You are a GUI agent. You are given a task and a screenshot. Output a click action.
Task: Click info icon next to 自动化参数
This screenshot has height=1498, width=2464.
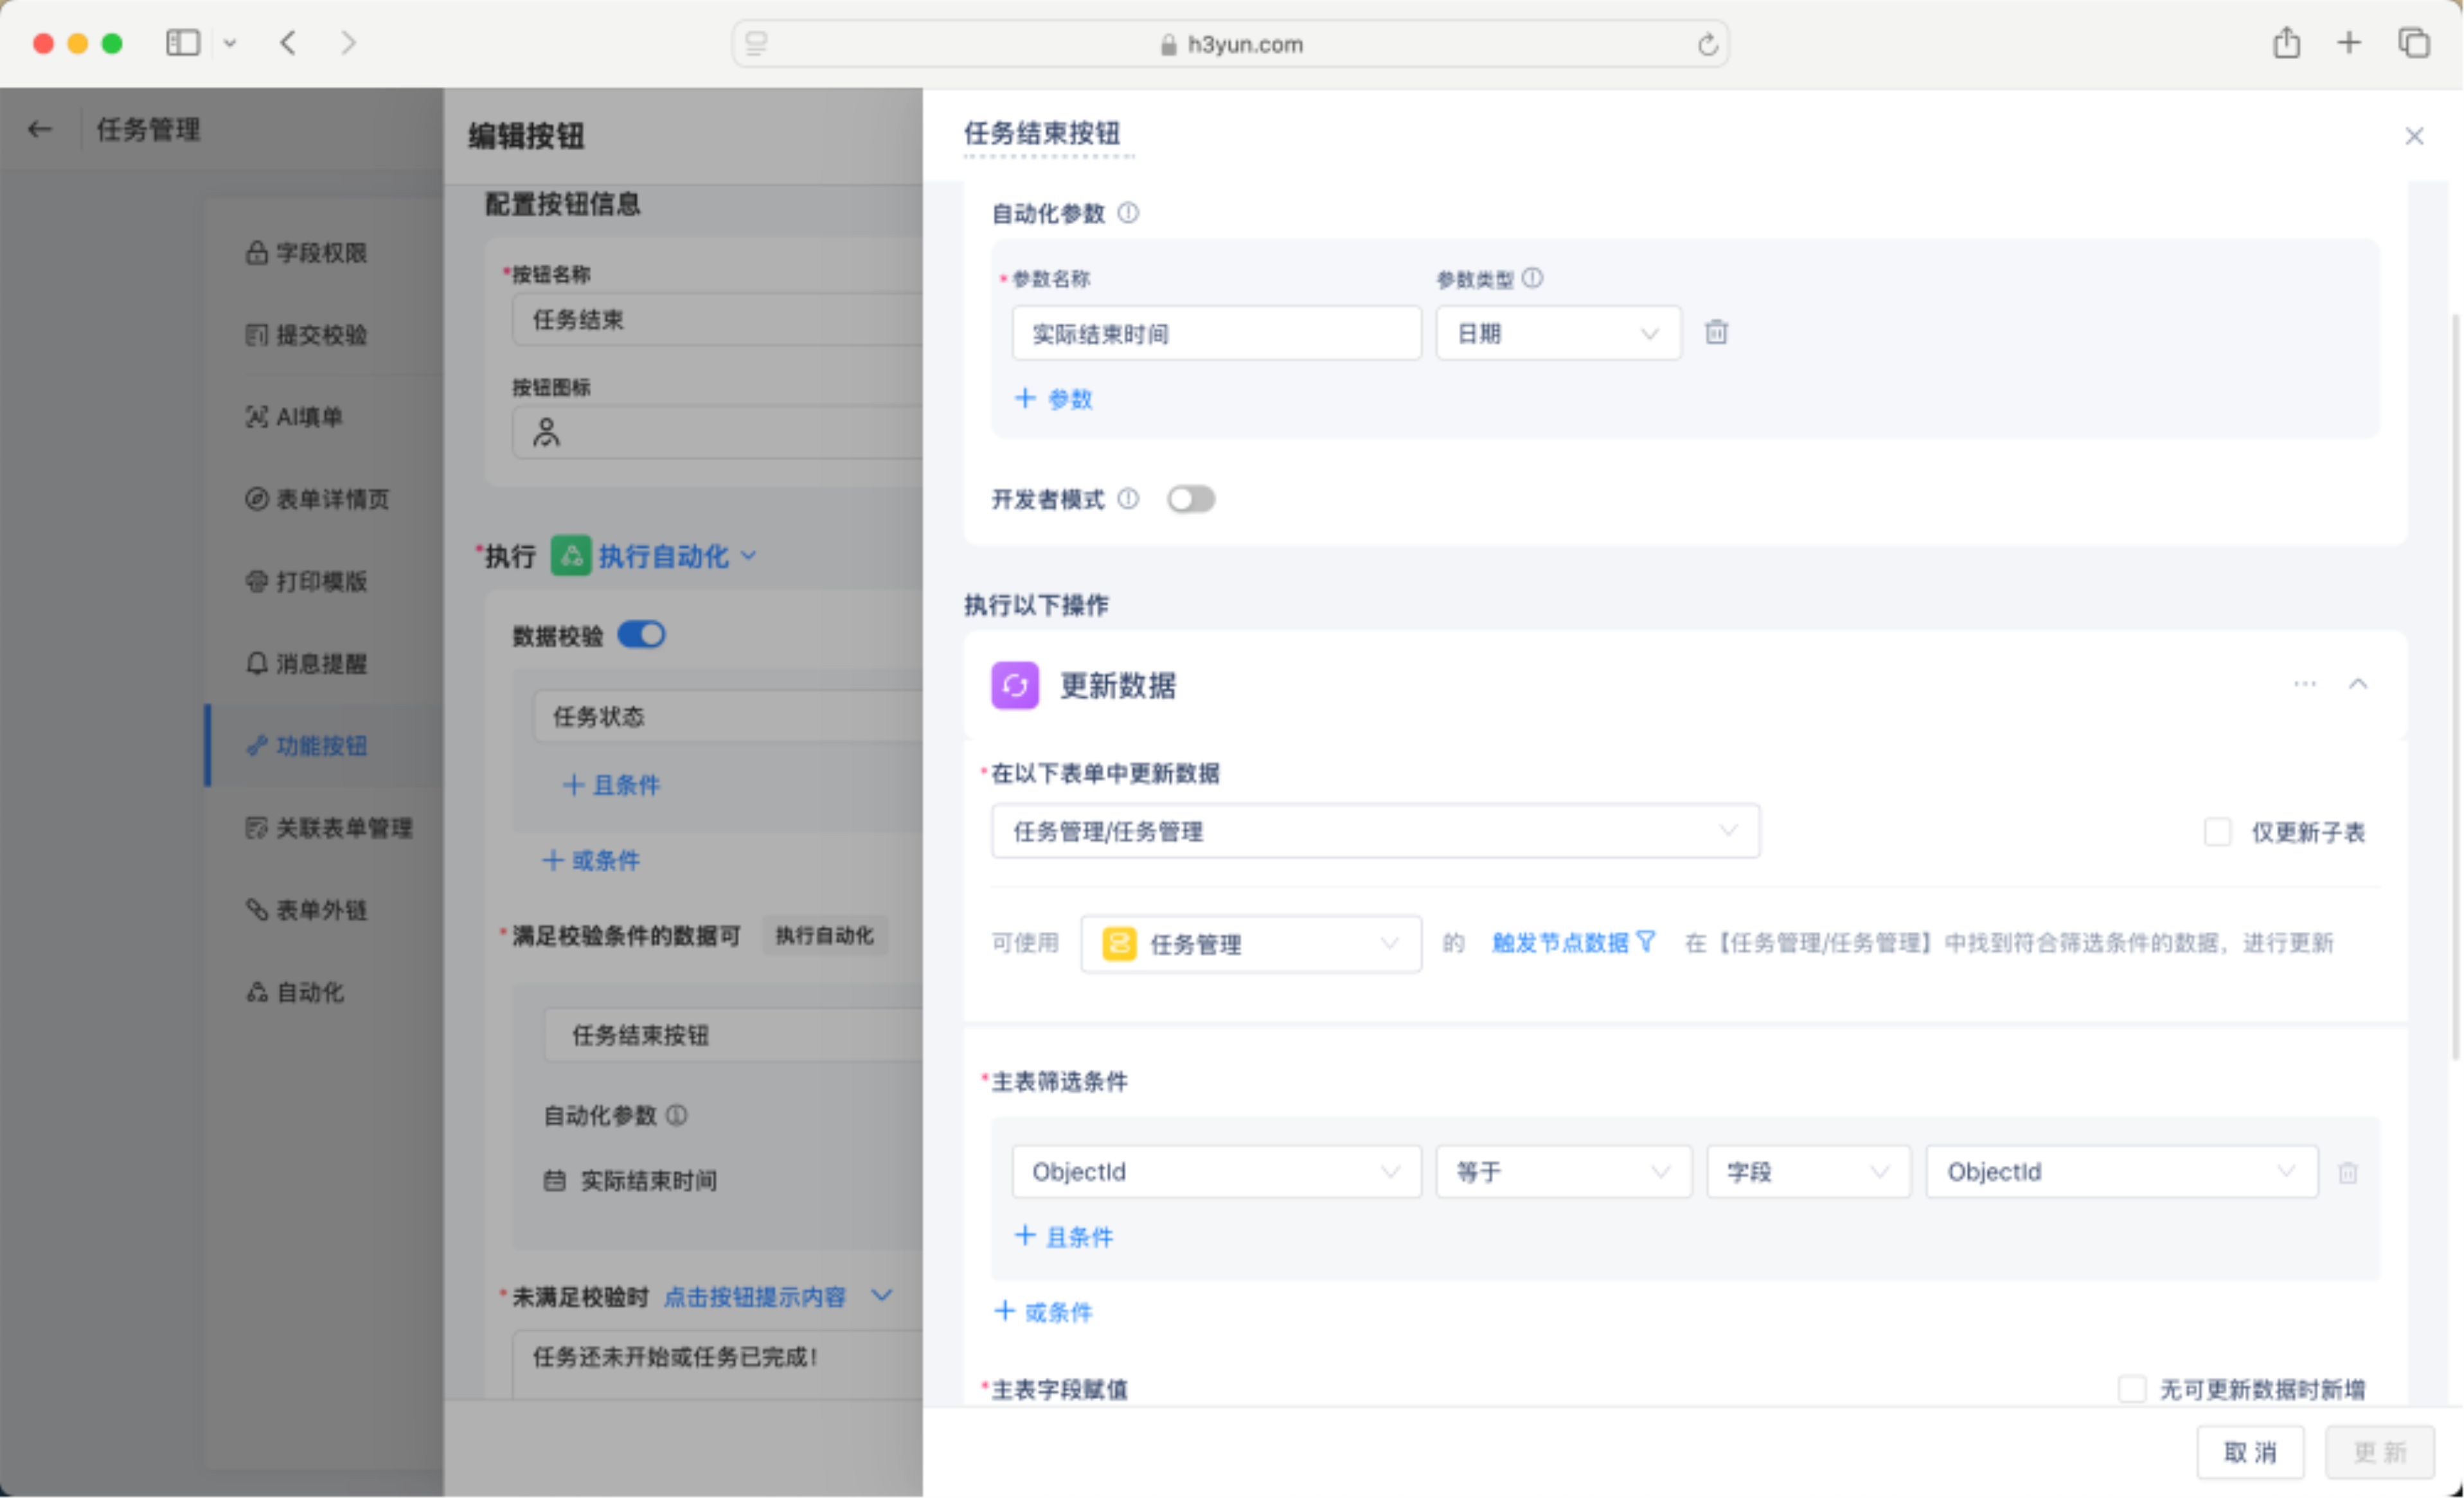[x=1128, y=213]
